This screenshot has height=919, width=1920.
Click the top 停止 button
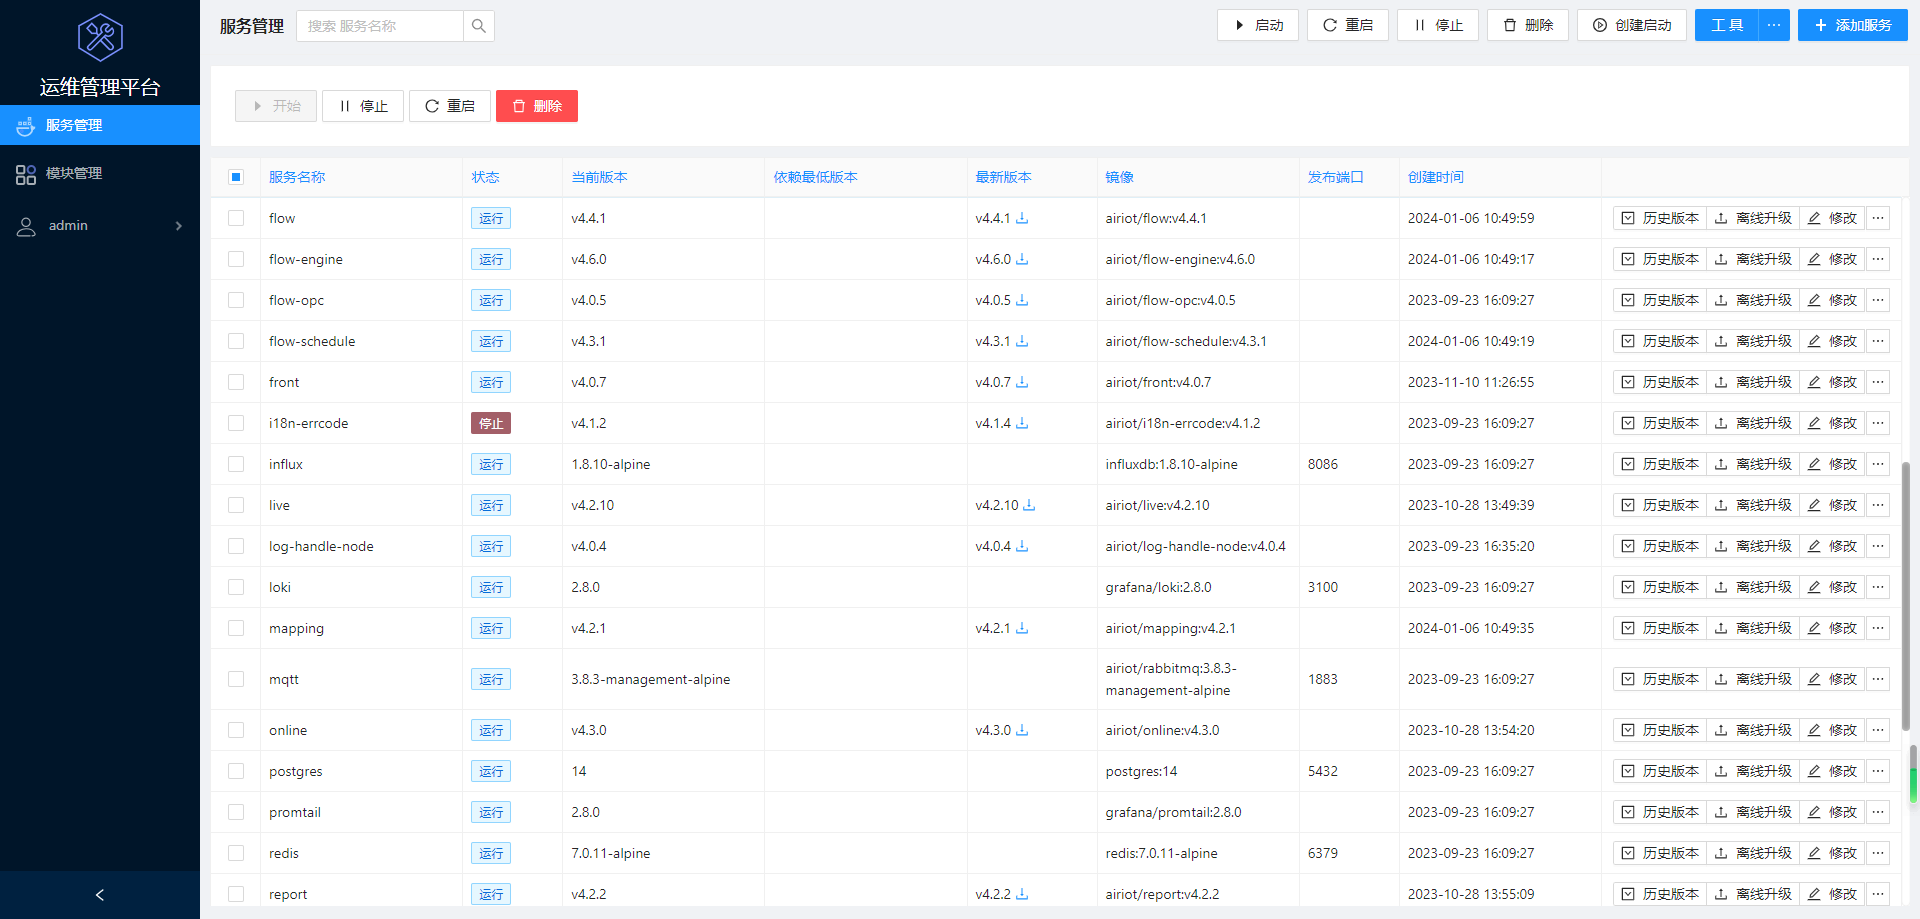coord(1438,25)
